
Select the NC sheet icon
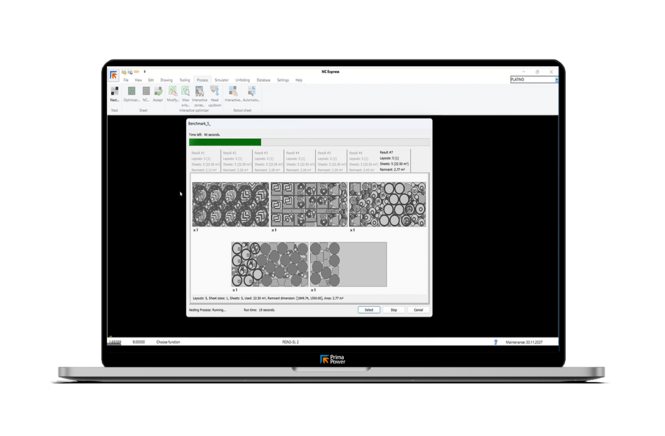pos(146,94)
